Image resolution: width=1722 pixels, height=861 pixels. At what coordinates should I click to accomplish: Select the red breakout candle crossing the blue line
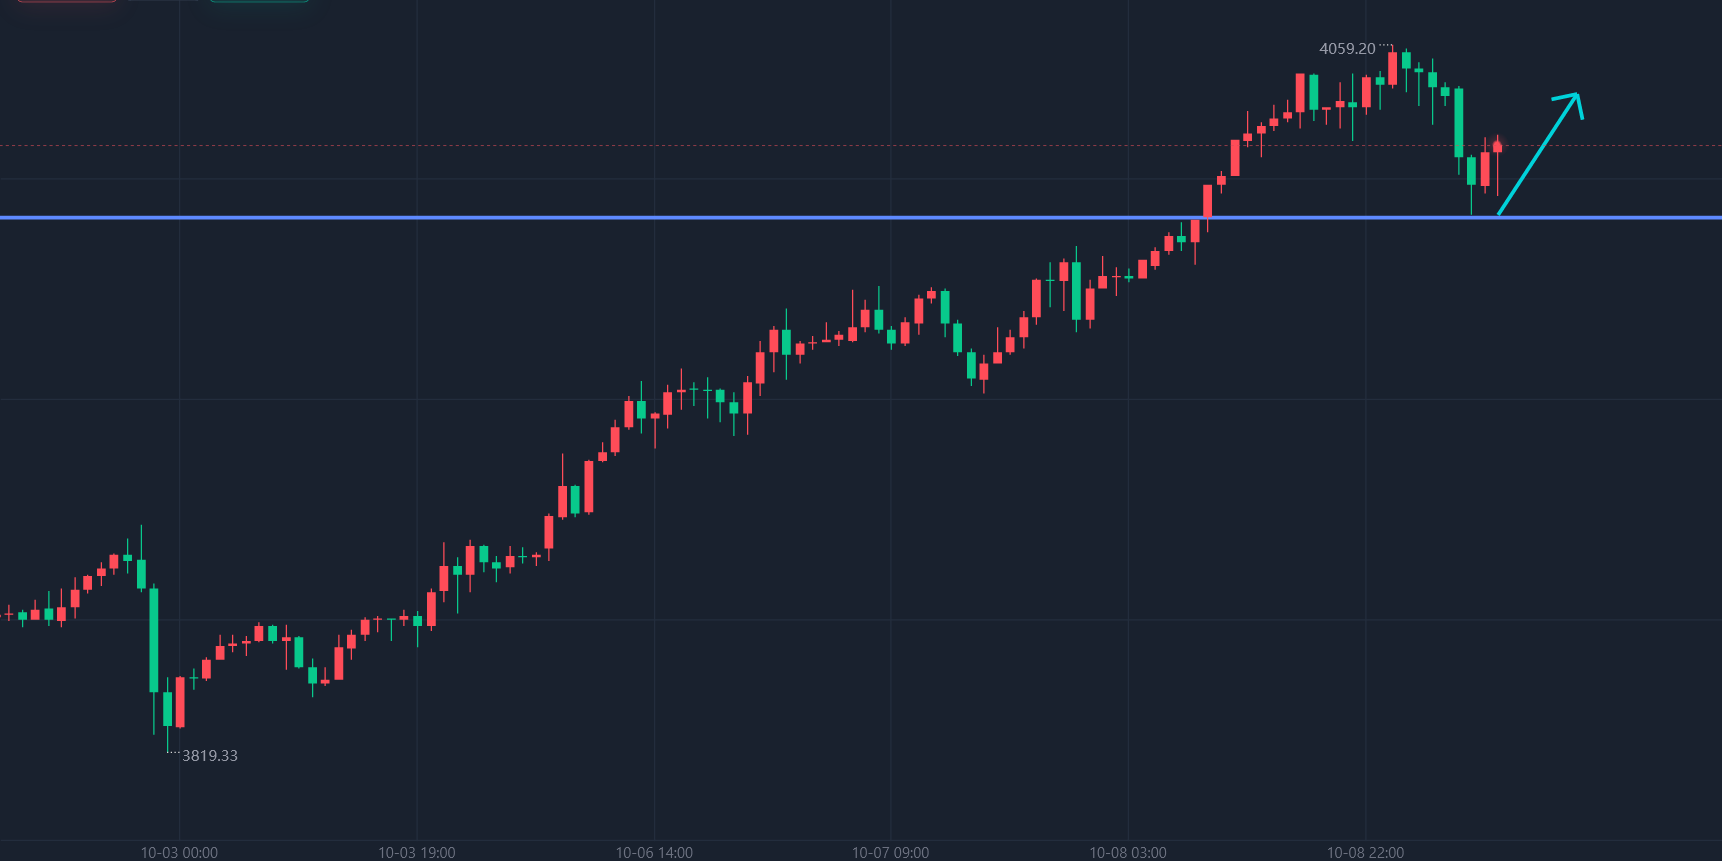[x=1208, y=200]
